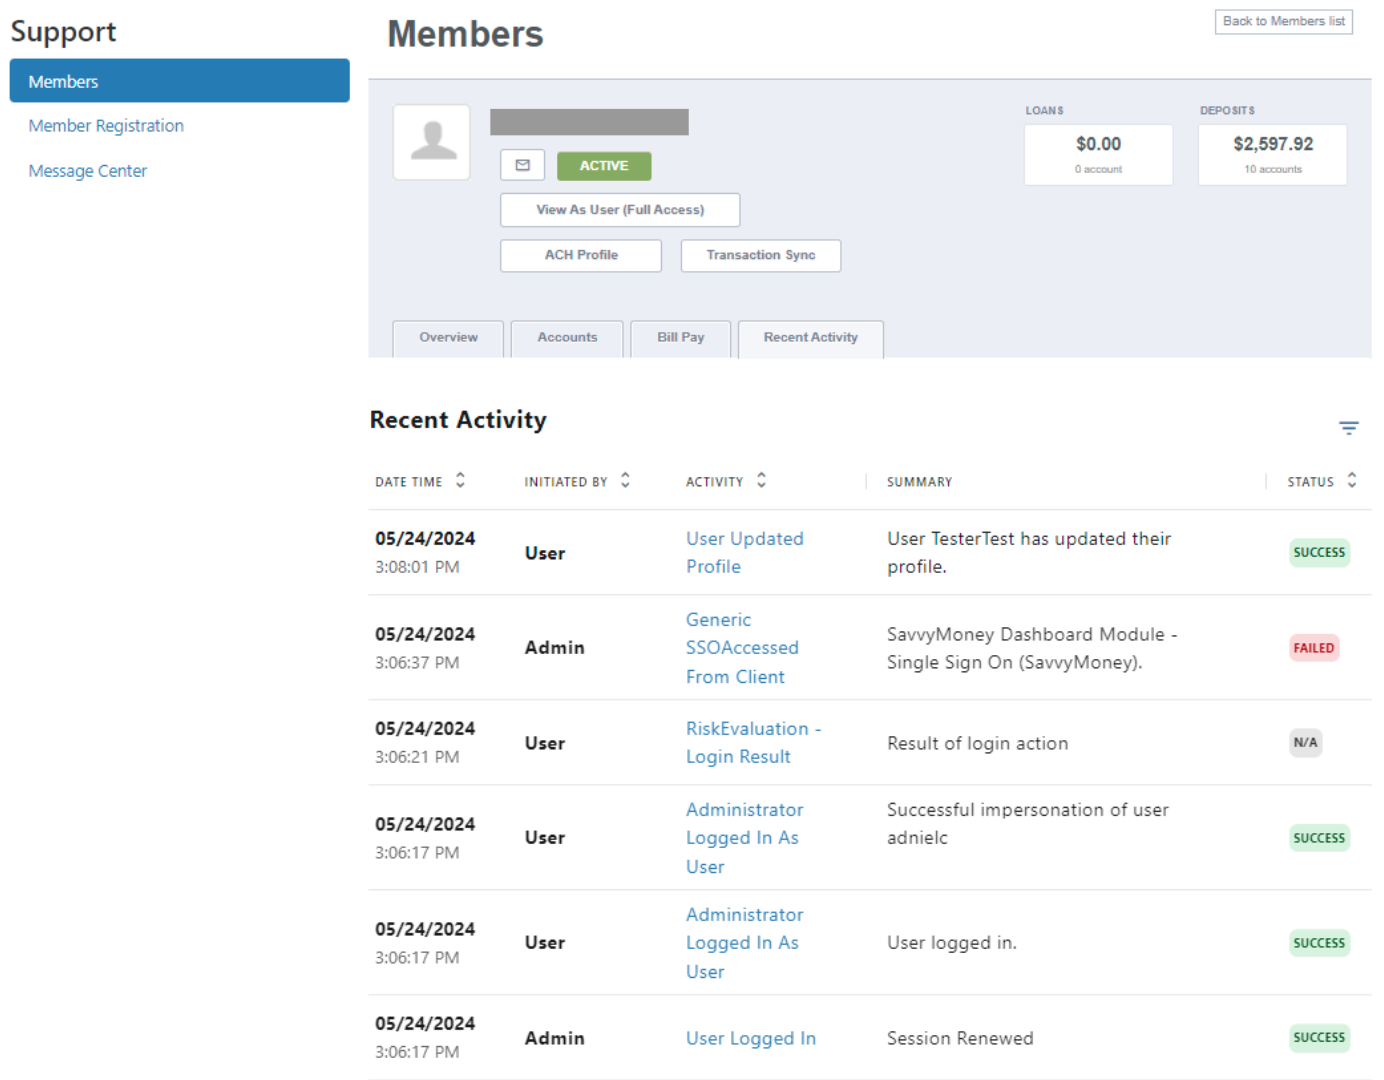Open Member Registration in sidebar
This screenshot has height=1080, width=1384.
point(106,126)
